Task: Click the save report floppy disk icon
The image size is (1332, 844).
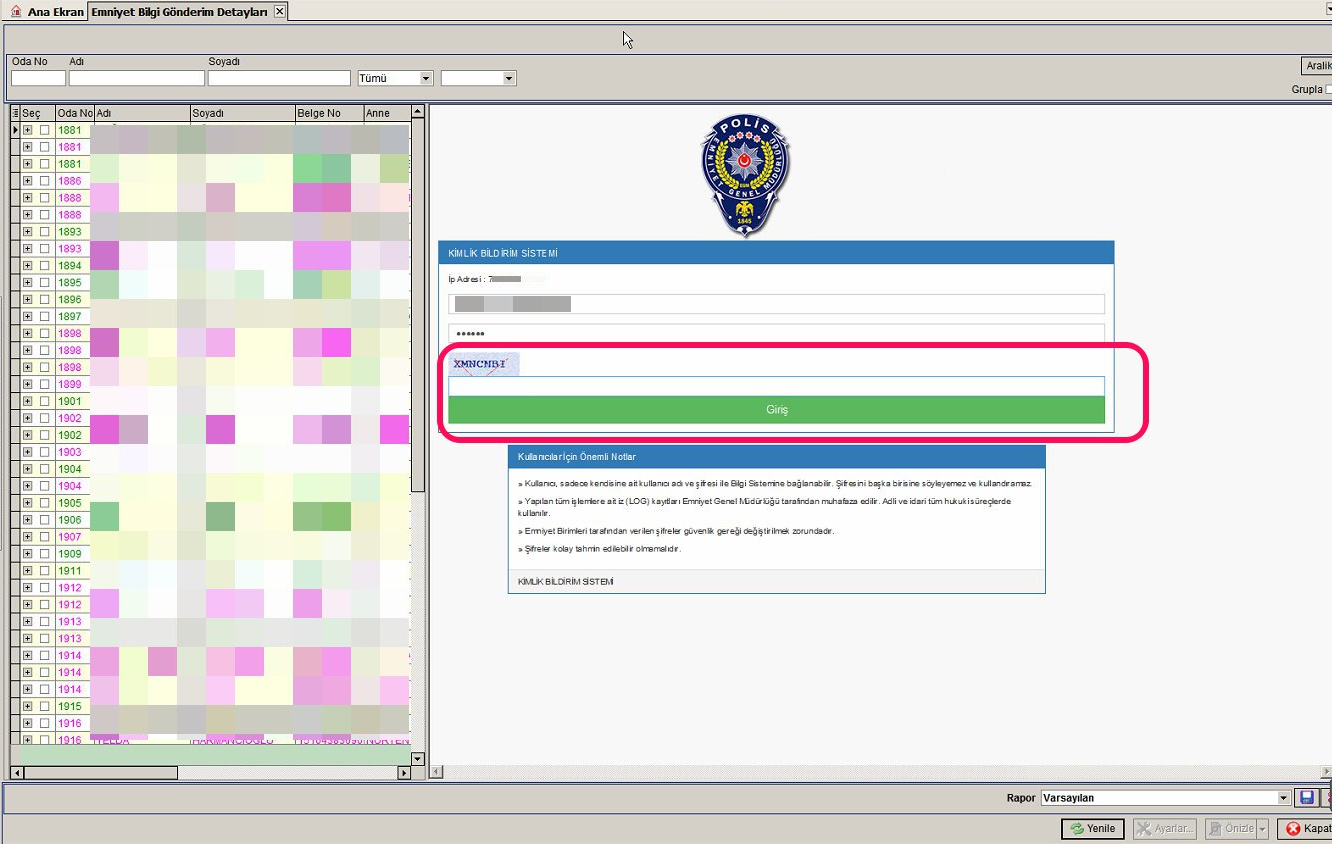Action: (x=1306, y=798)
